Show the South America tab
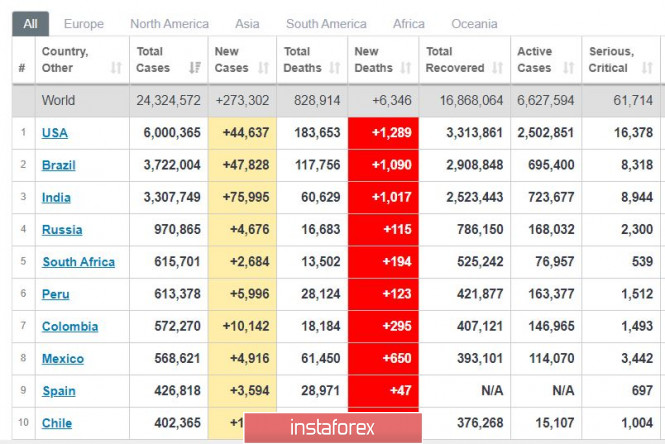This screenshot has height=444, width=665. coord(326,24)
